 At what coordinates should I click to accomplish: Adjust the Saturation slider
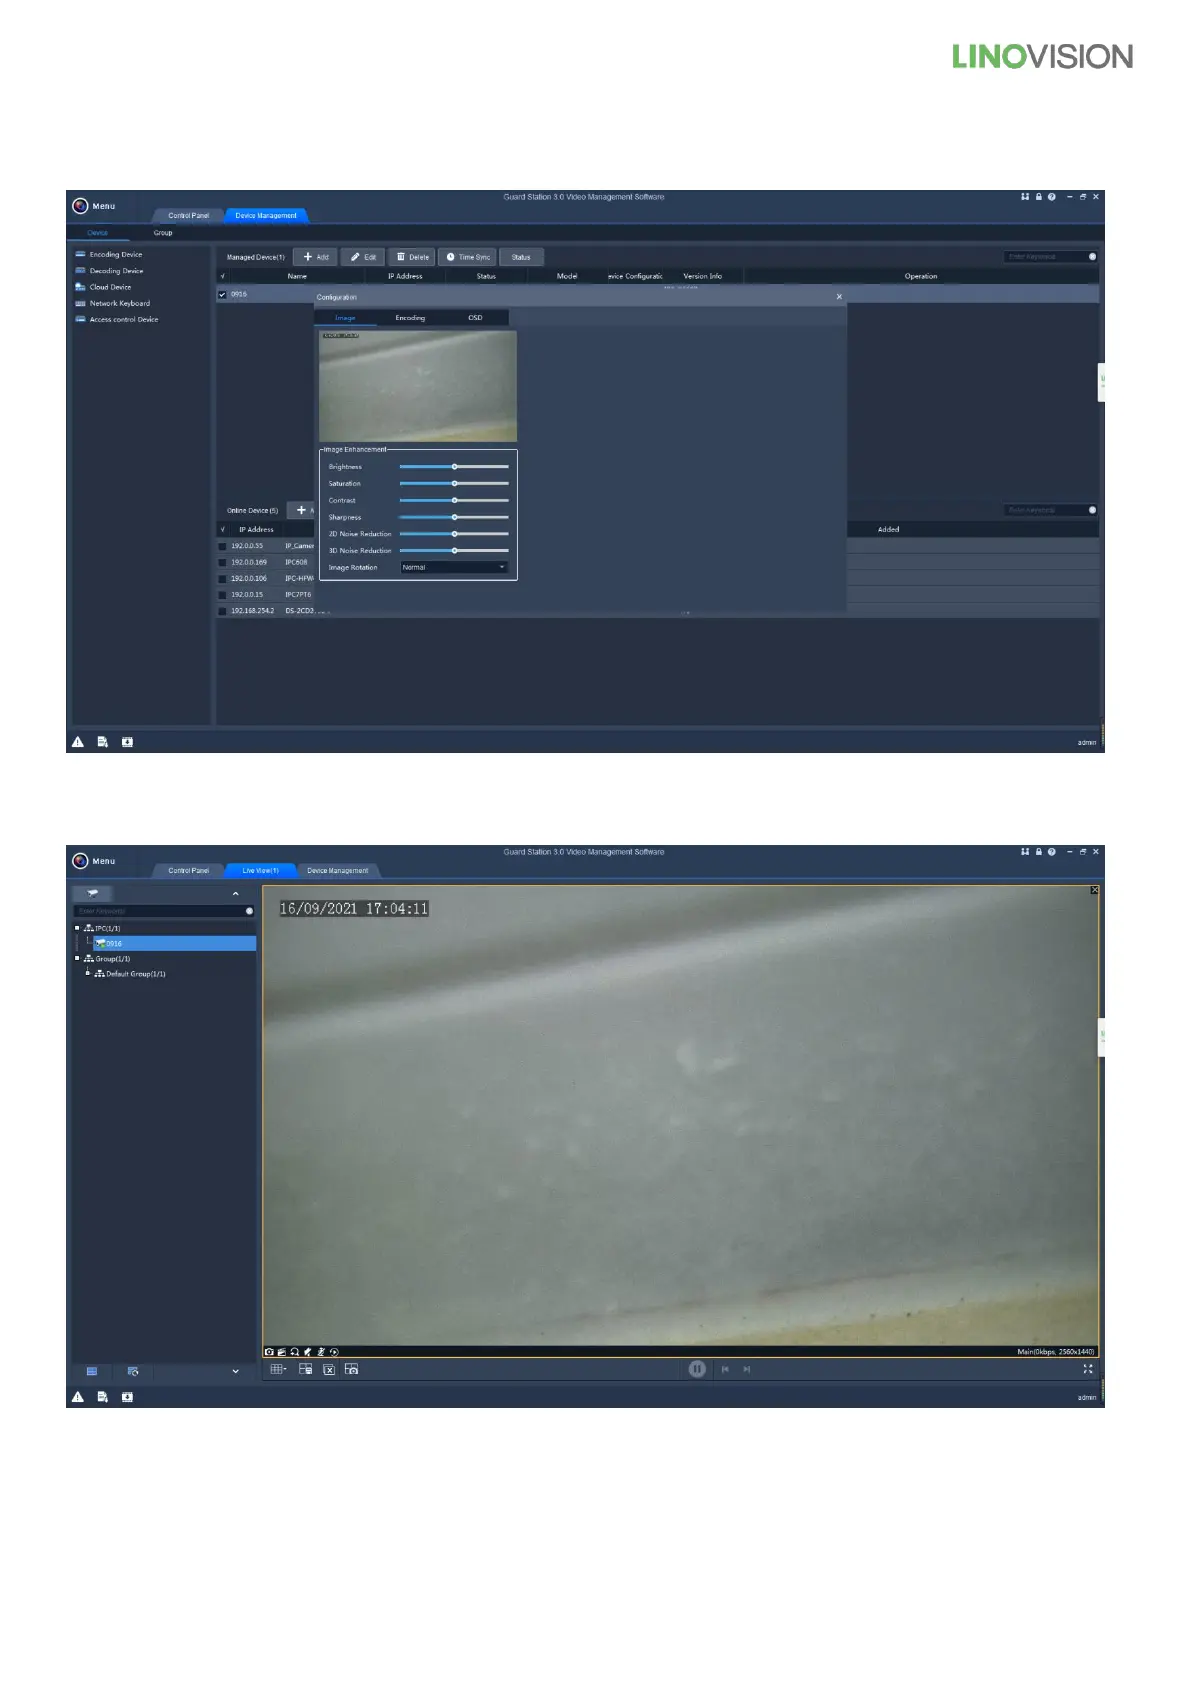point(454,483)
